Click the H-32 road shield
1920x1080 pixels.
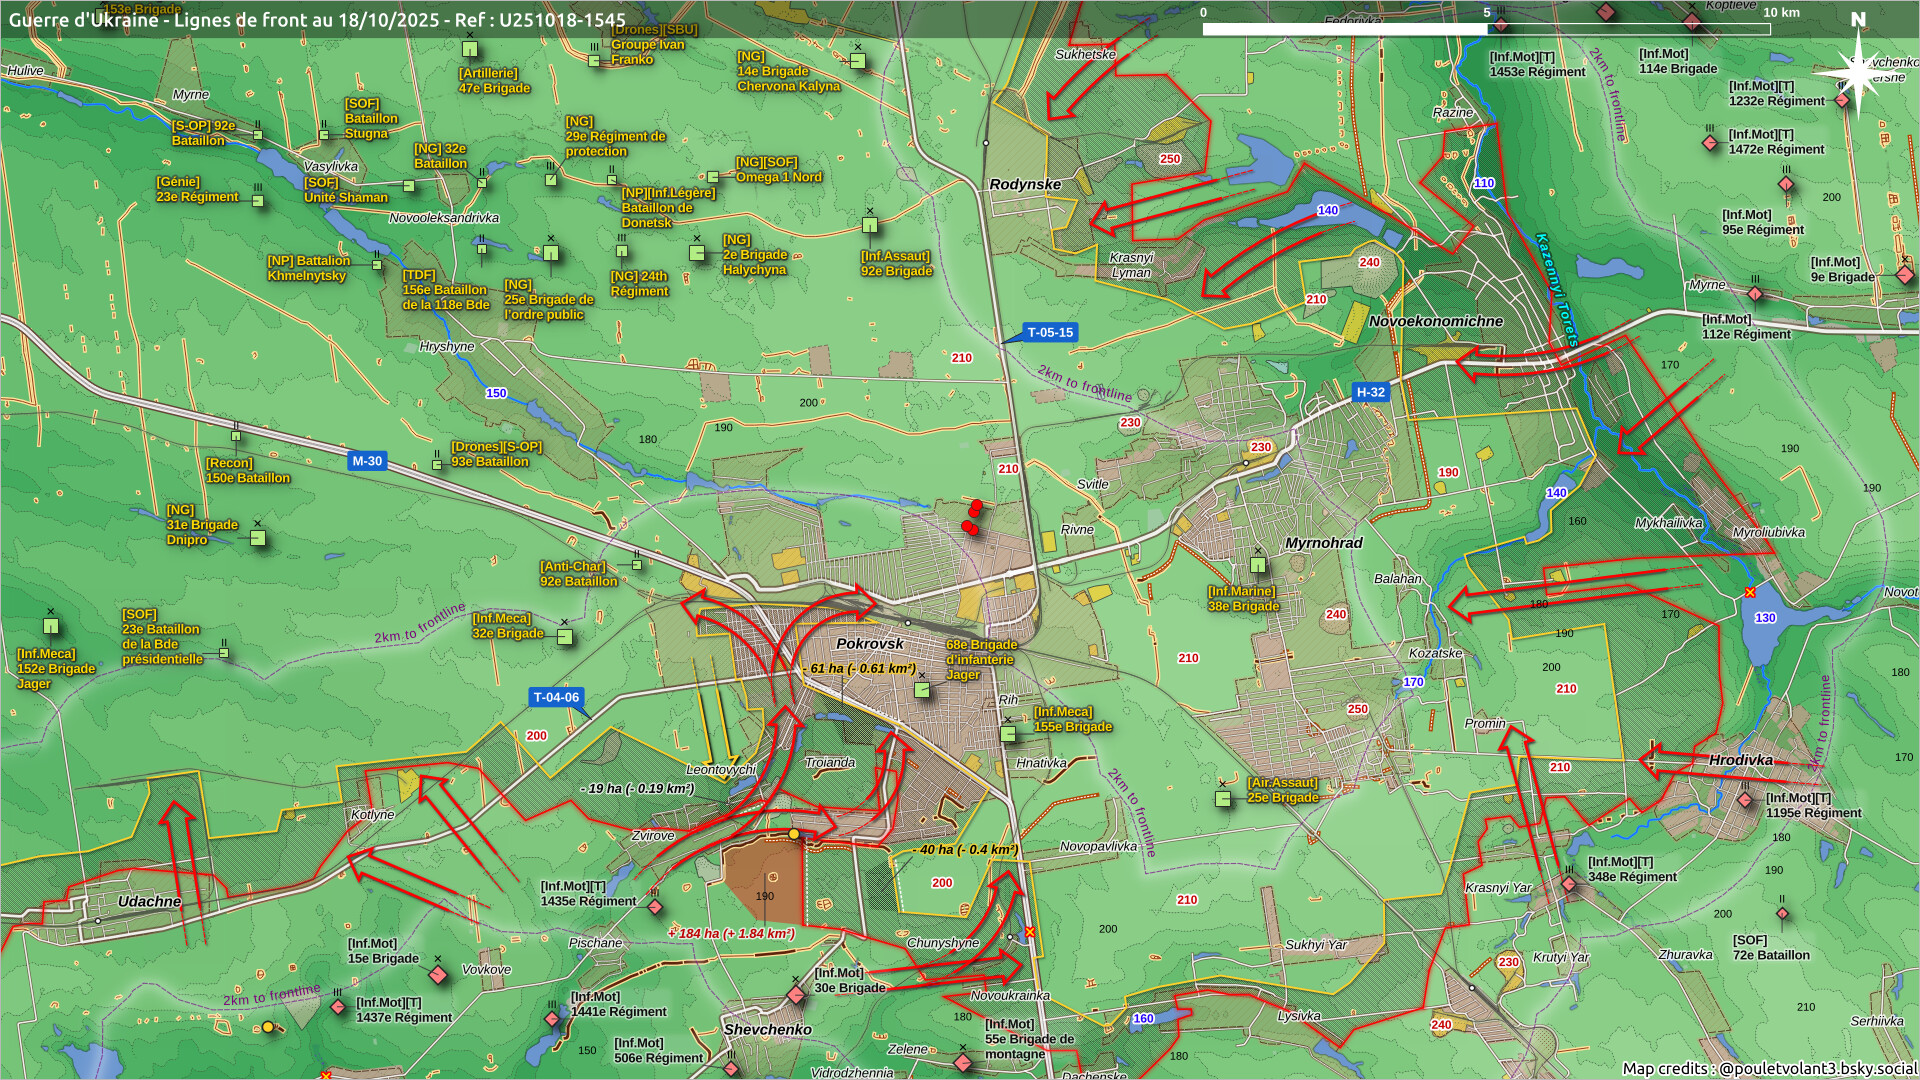[1370, 392]
